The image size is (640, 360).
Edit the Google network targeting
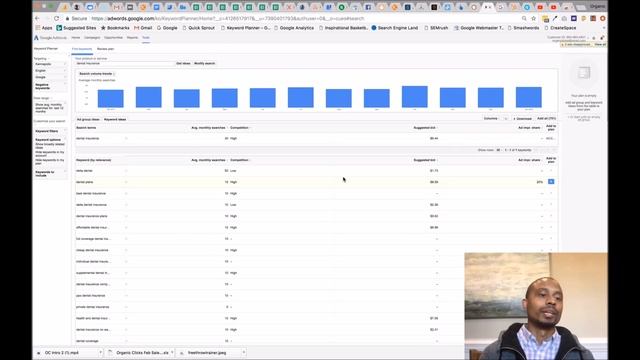(x=50, y=77)
